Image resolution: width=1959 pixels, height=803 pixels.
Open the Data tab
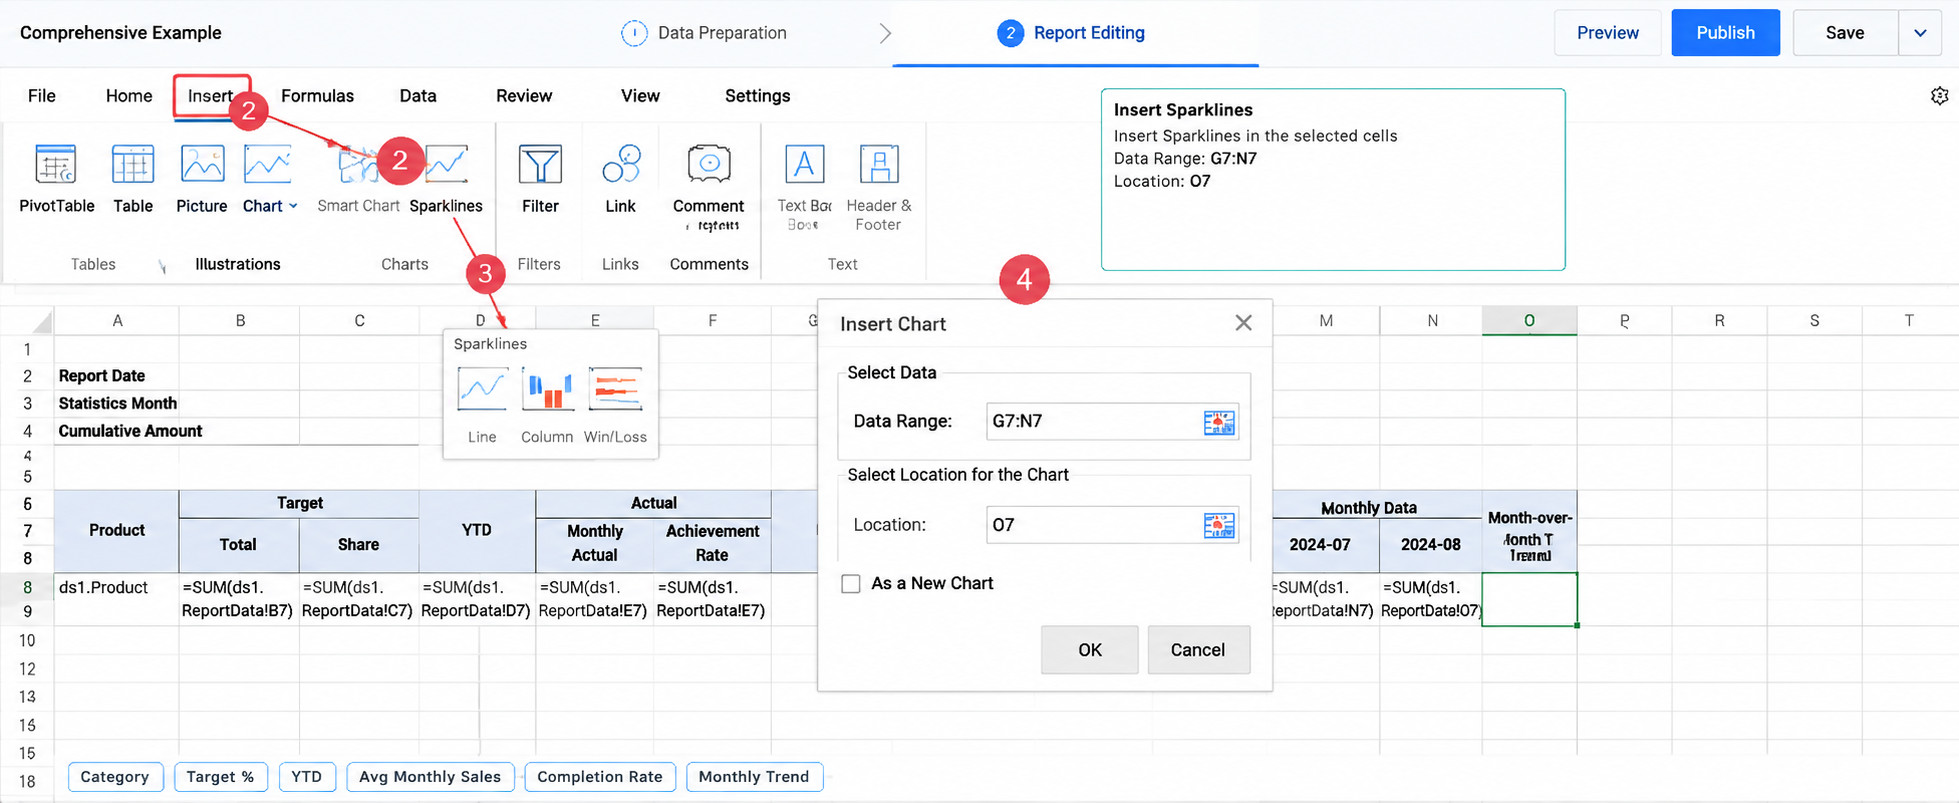click(418, 96)
